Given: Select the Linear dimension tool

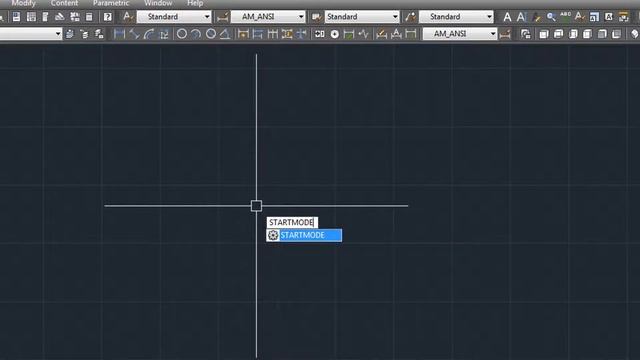Looking at the screenshot, I should point(119,34).
